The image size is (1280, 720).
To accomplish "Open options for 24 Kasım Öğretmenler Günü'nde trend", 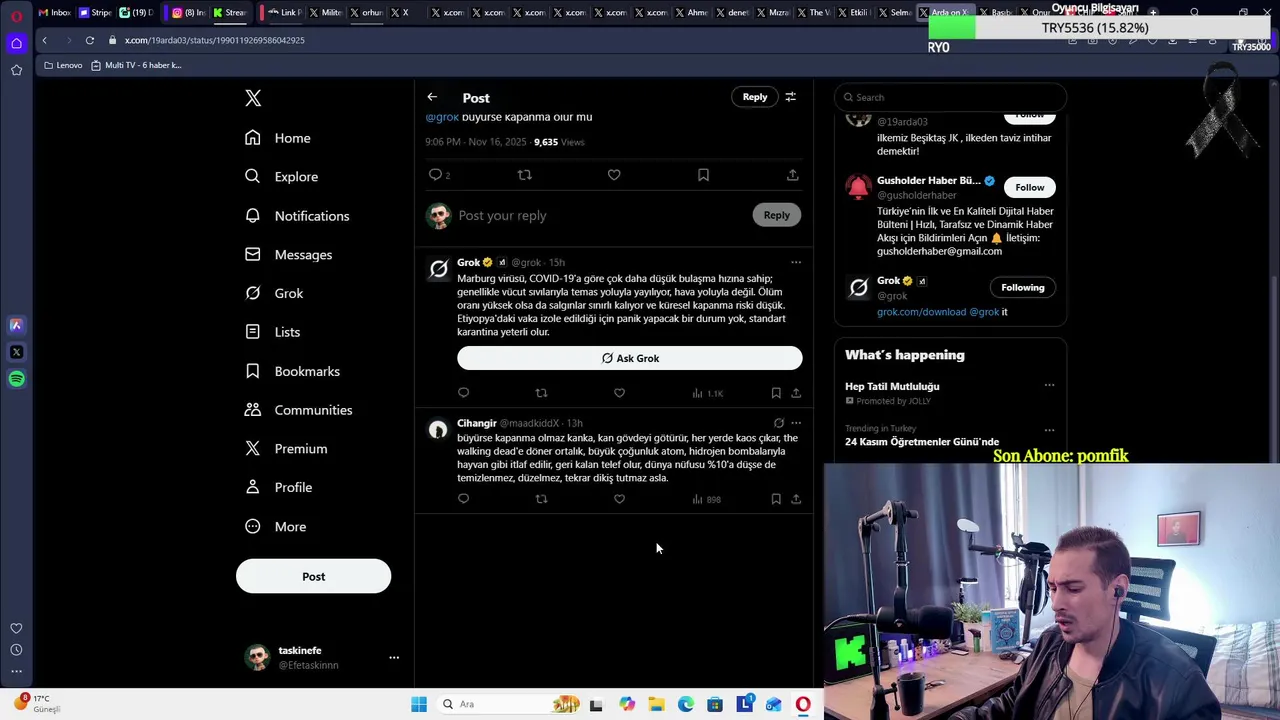I will point(1049,430).
